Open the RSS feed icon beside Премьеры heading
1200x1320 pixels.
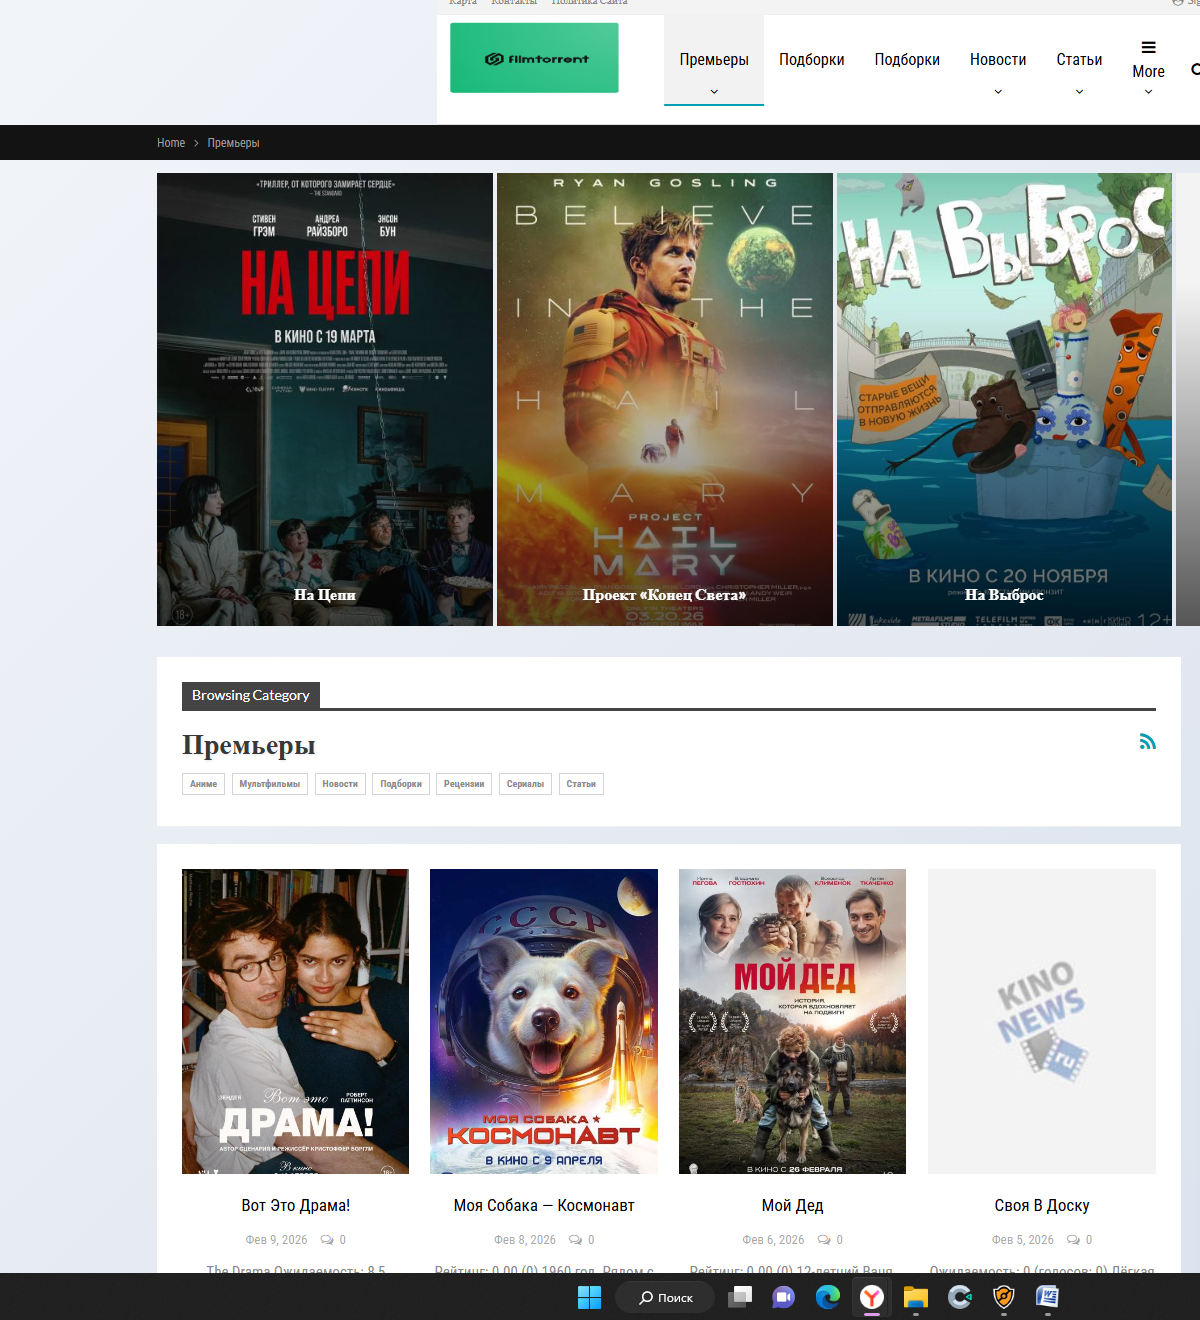pos(1147,741)
